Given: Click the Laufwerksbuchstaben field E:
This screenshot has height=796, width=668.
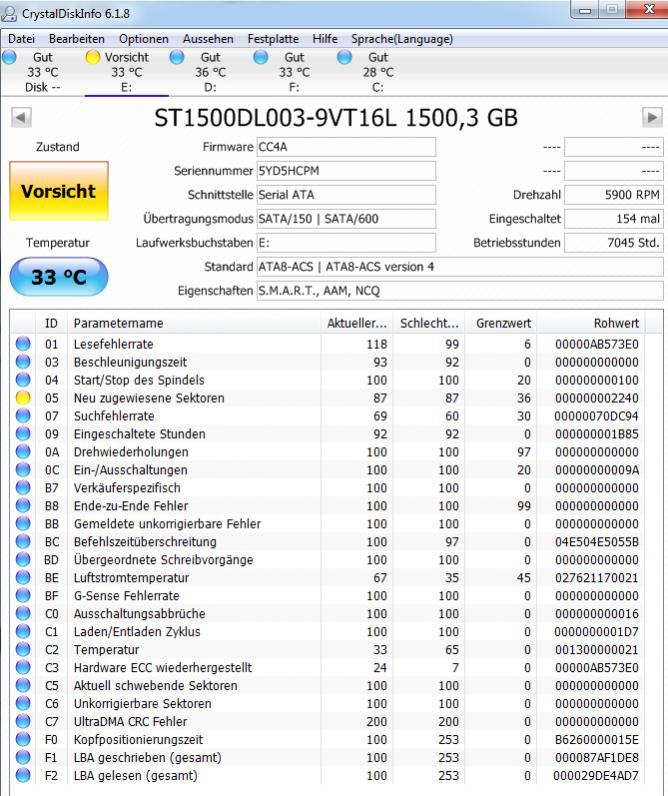Looking at the screenshot, I should (x=346, y=243).
